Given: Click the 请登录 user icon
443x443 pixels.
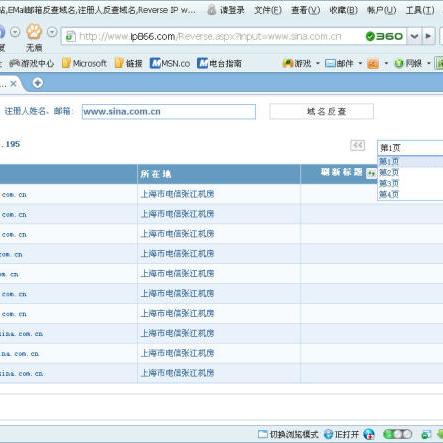Looking at the screenshot, I should [212, 10].
